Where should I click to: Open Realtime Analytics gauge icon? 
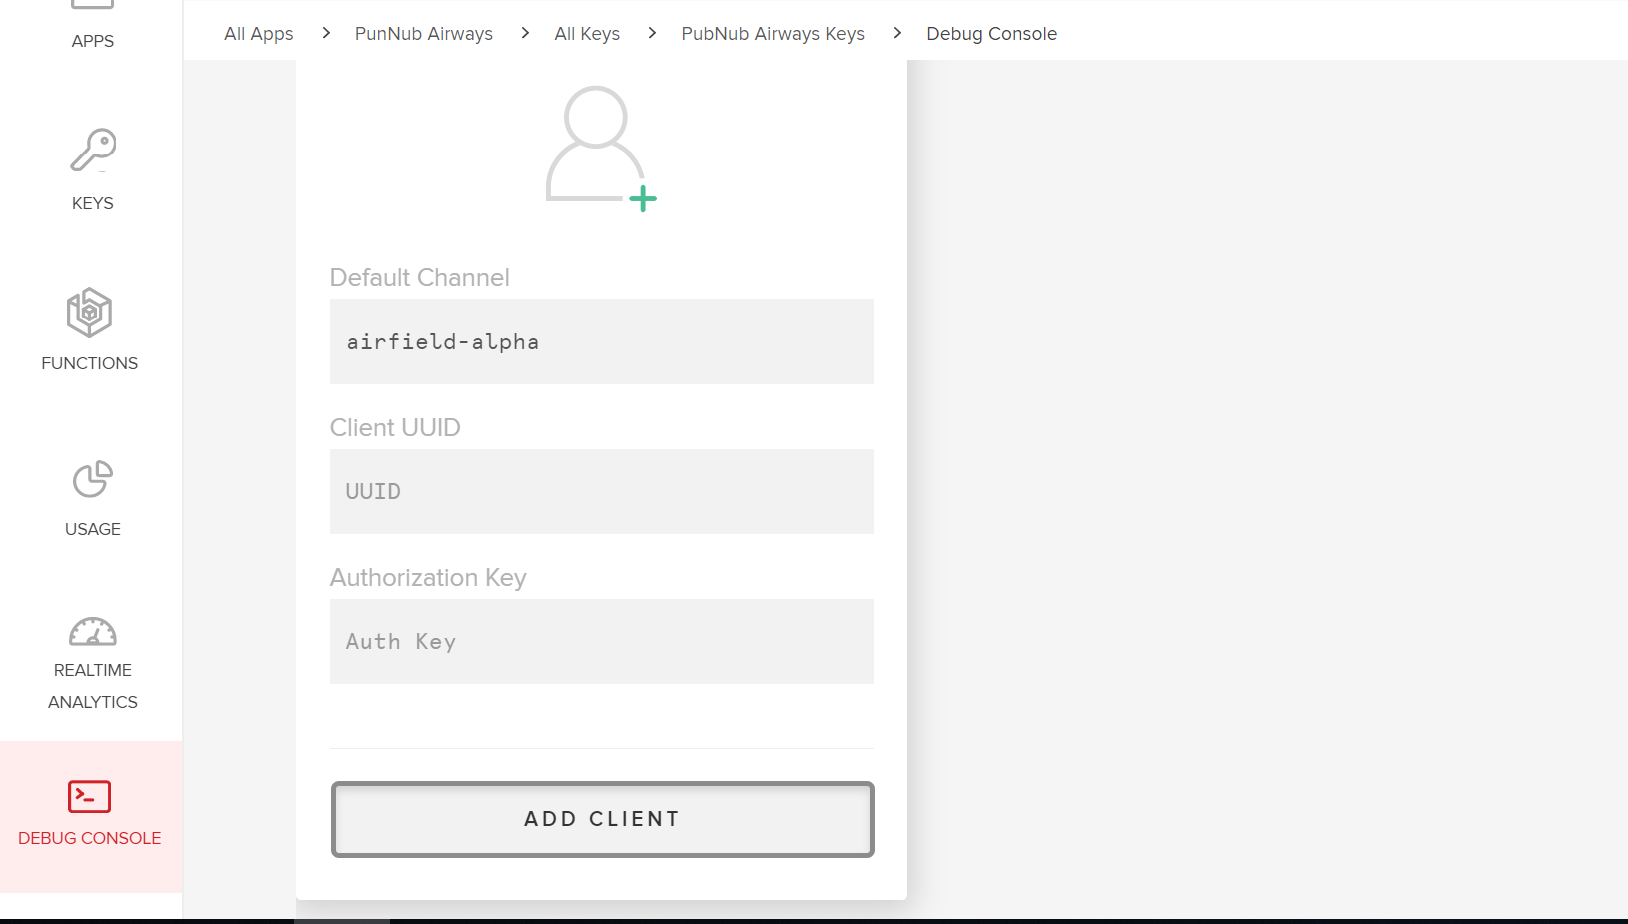[x=93, y=632]
